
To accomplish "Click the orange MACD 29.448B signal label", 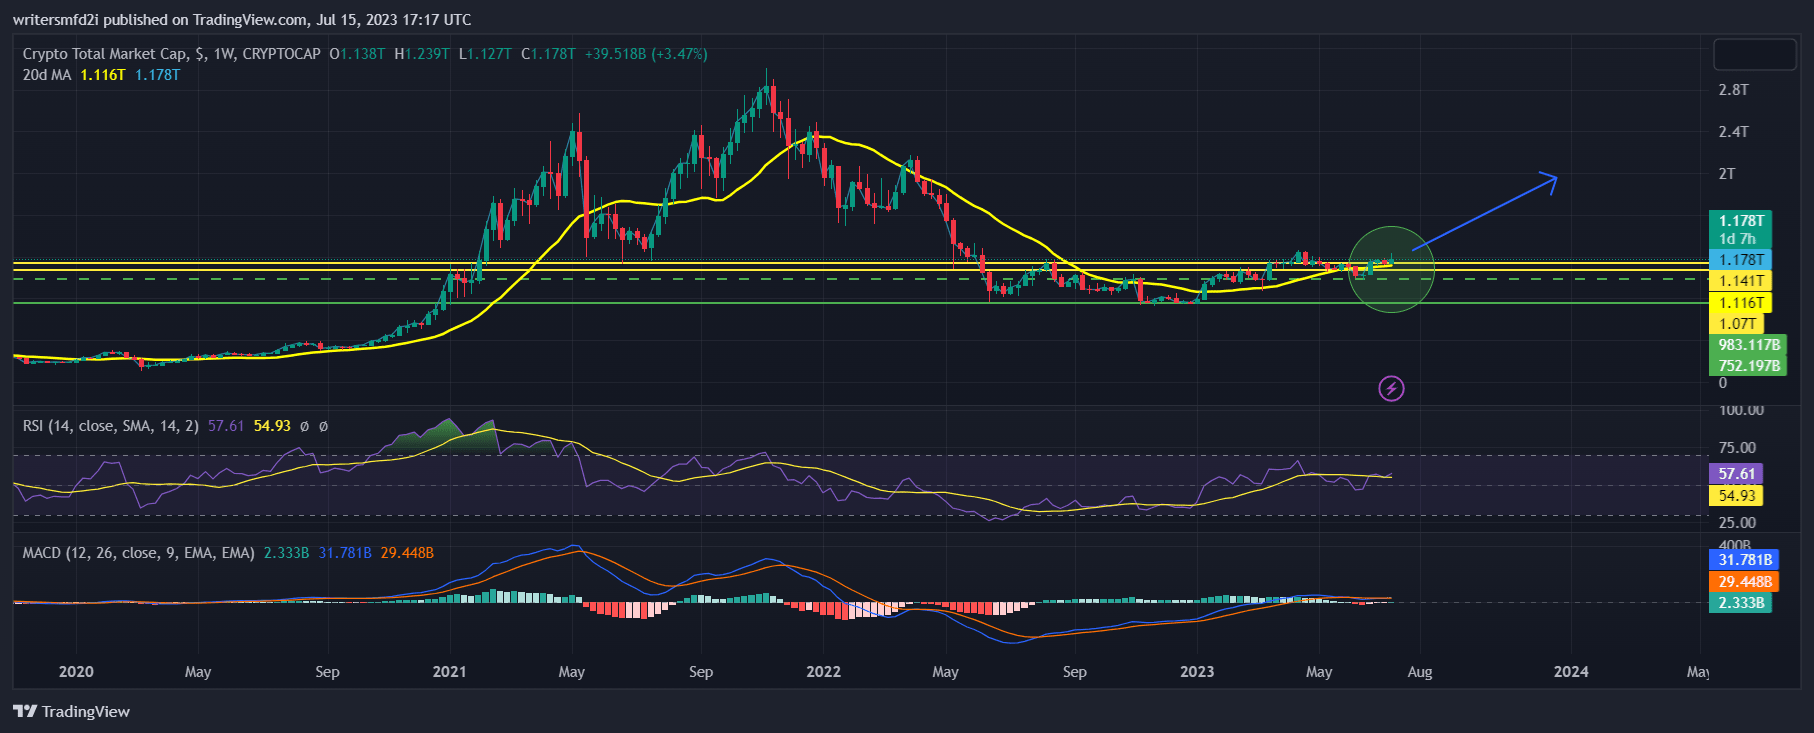I will tap(1744, 582).
